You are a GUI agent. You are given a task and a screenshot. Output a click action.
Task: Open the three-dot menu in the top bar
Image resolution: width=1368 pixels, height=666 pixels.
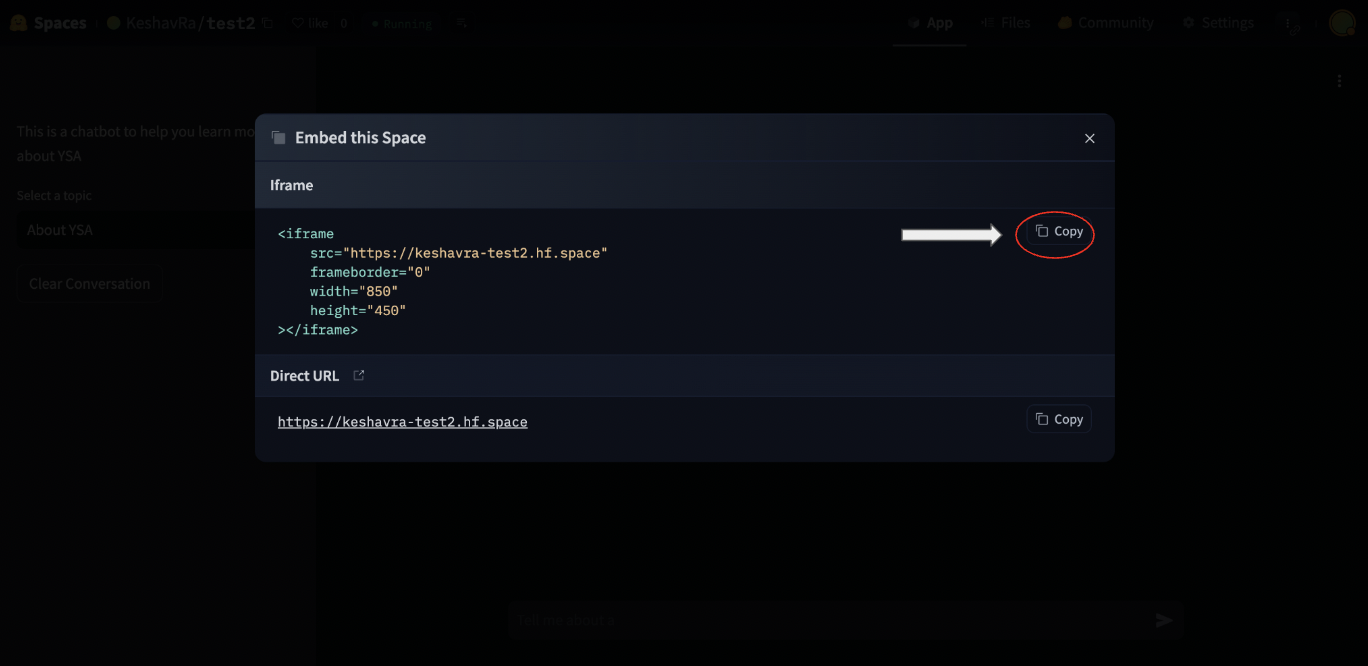(x=1288, y=22)
